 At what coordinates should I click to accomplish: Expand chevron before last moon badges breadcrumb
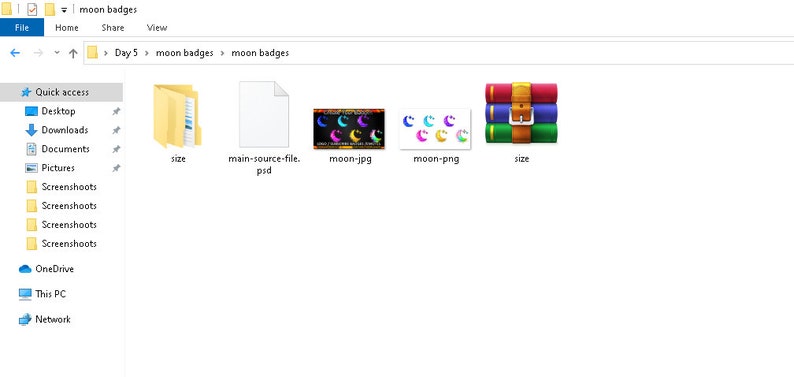coord(222,53)
